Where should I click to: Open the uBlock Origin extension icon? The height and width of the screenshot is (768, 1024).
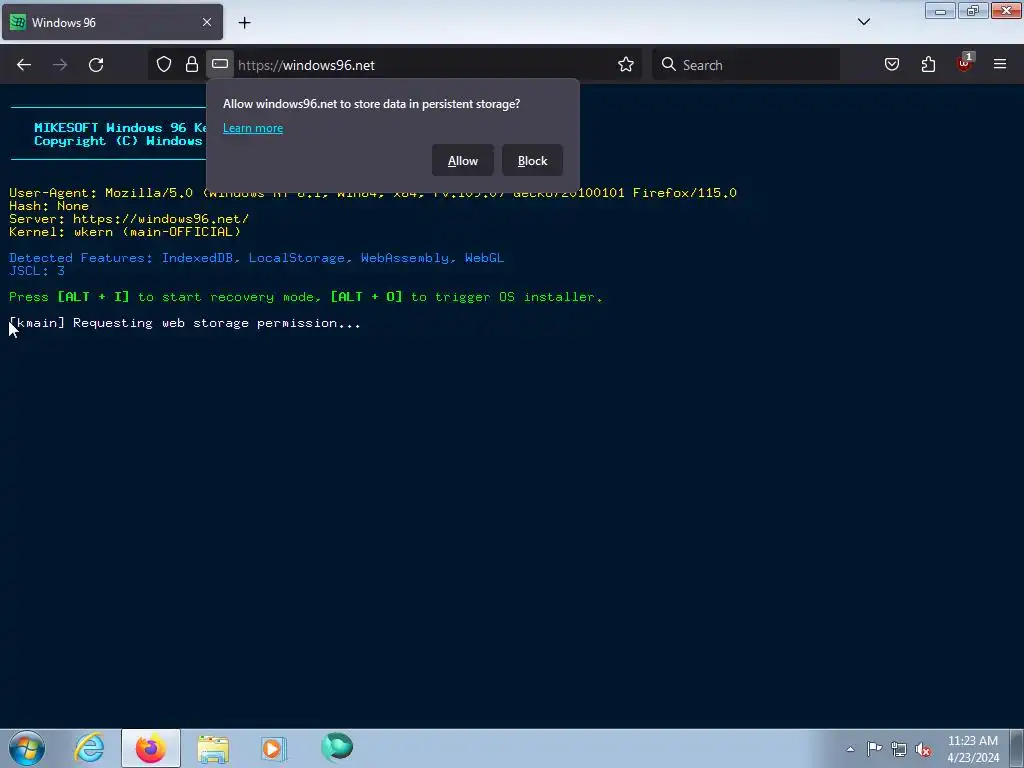coord(965,63)
